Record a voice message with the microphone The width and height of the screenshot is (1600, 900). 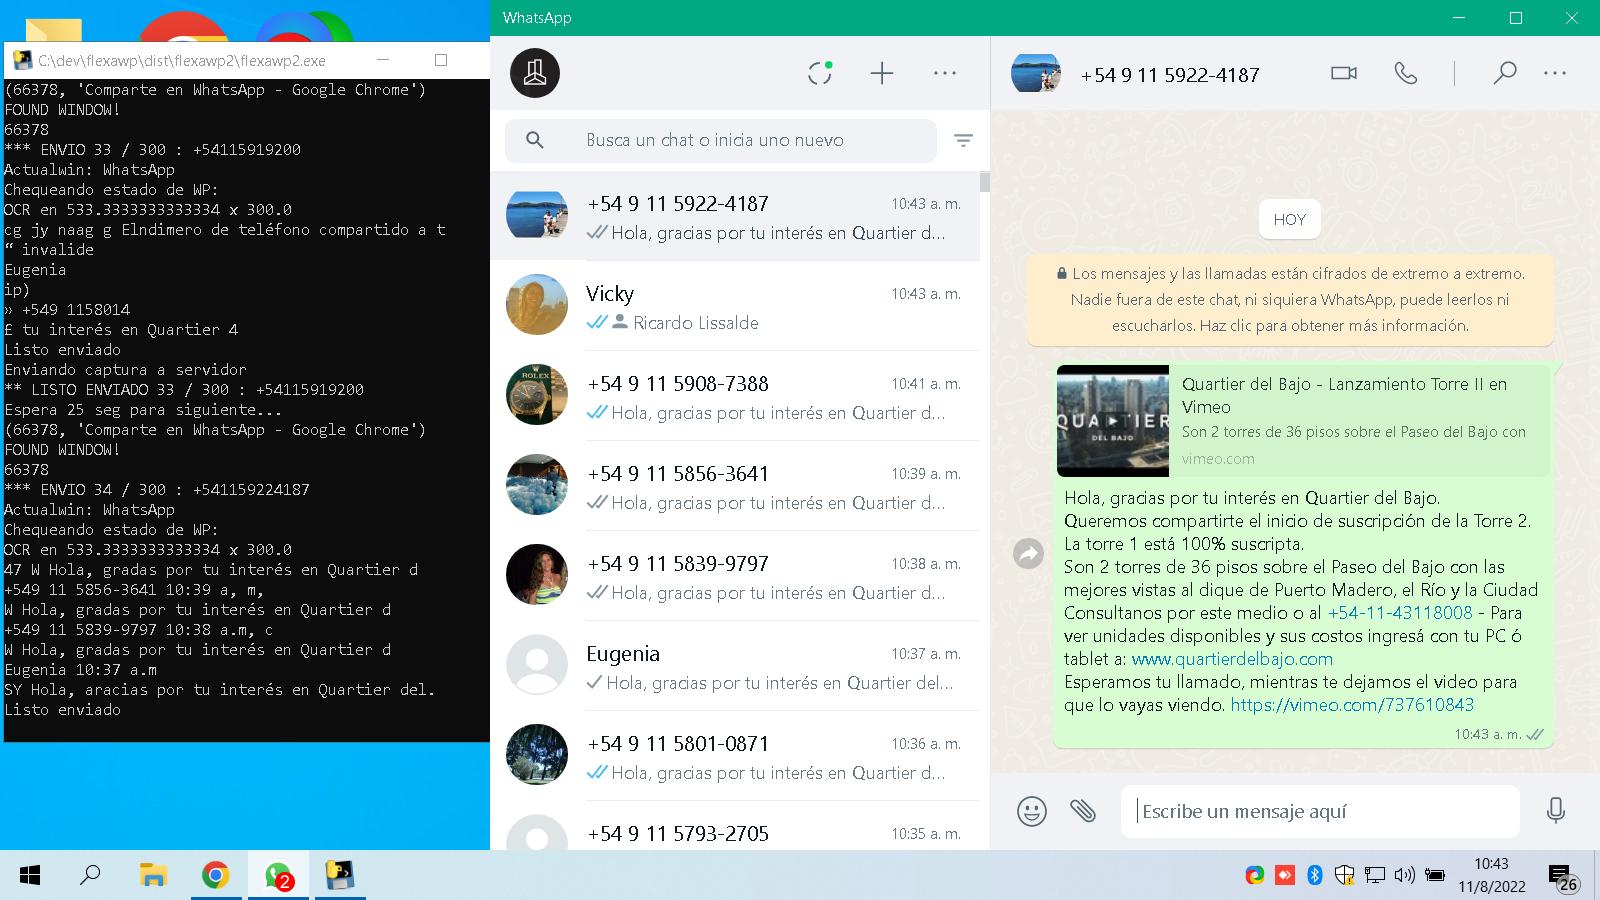click(x=1555, y=810)
